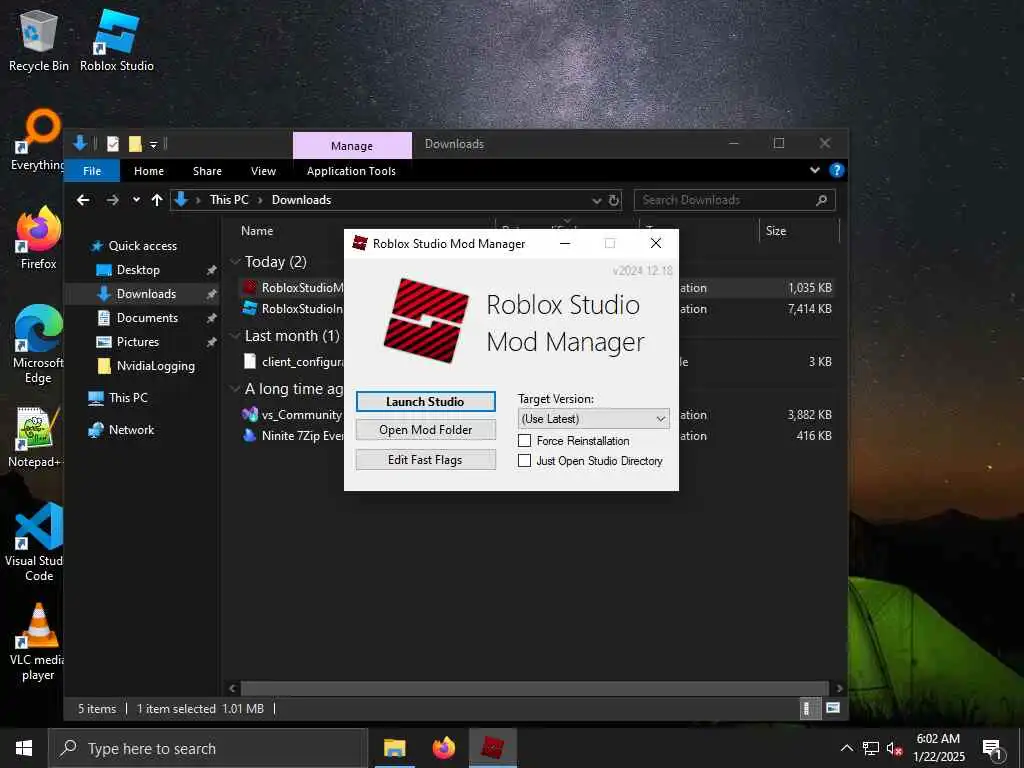Open Mod Folder button

(425, 430)
